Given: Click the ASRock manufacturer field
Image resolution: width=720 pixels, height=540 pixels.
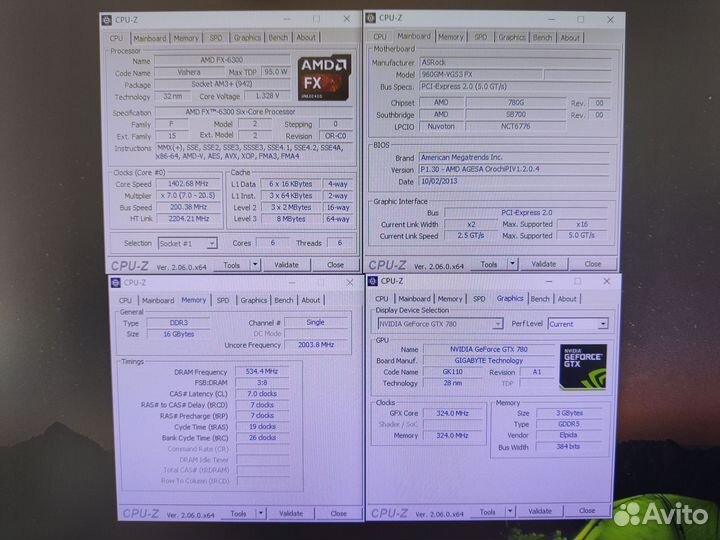Looking at the screenshot, I should 515,62.
